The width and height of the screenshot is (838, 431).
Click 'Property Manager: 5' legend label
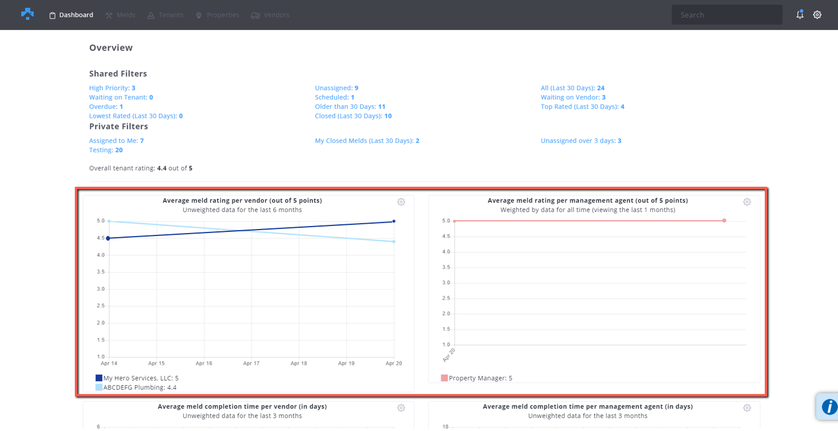coord(480,378)
